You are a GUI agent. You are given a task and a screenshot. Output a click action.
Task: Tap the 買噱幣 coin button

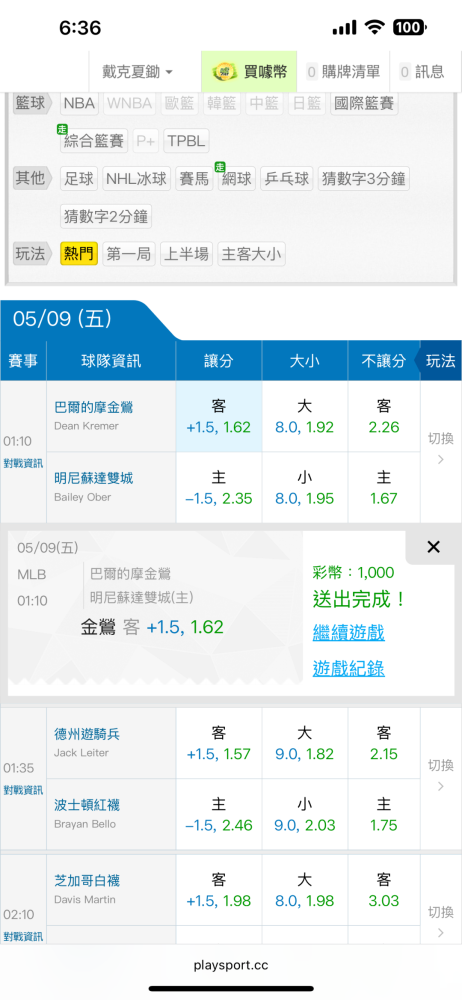coord(249,72)
